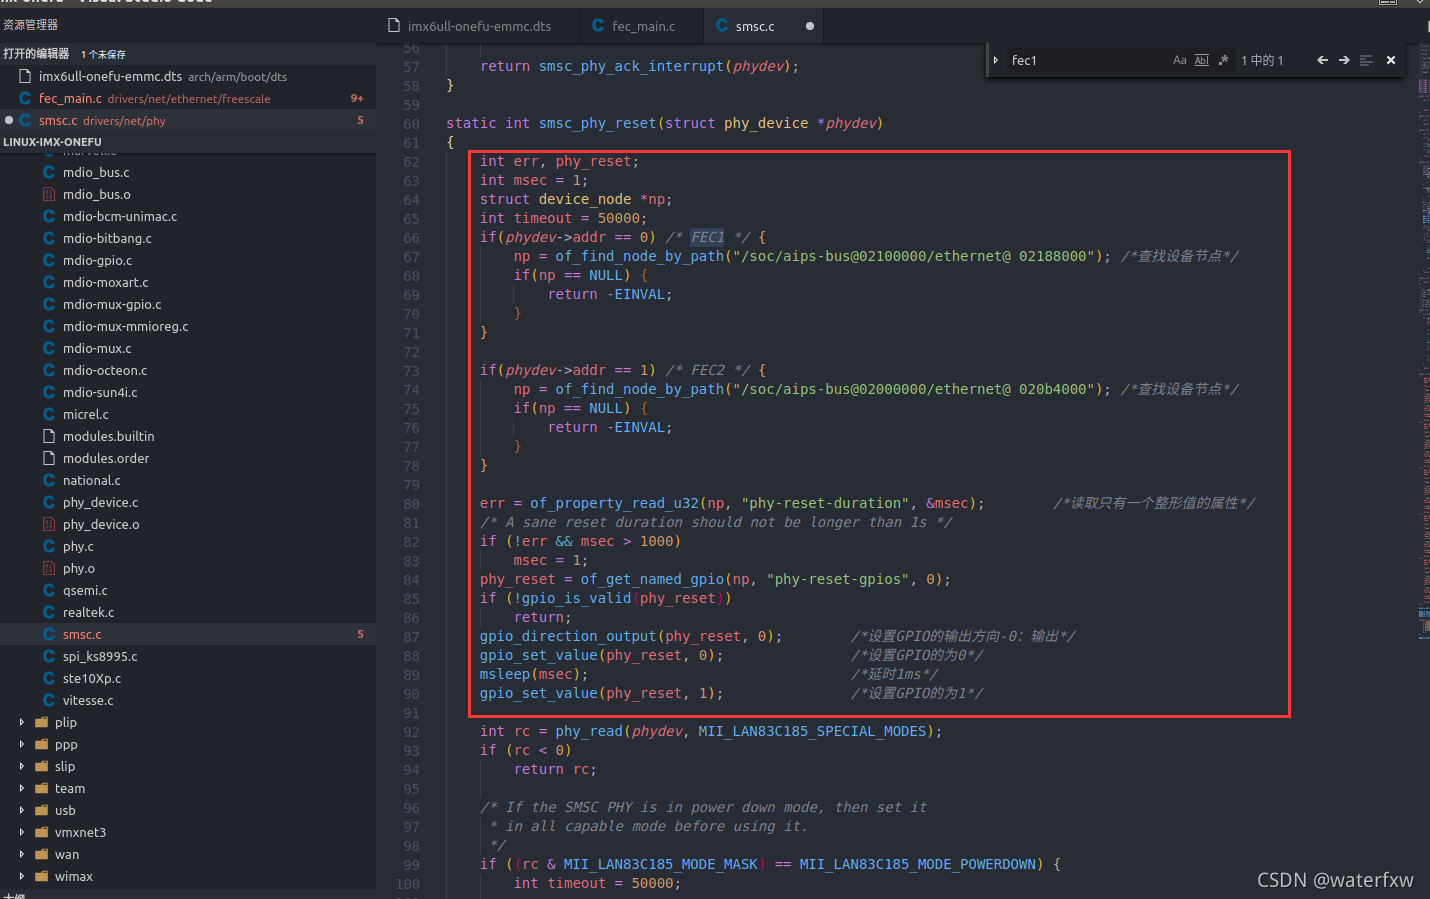Expand the wan folder
1430x899 pixels.
pos(188,854)
